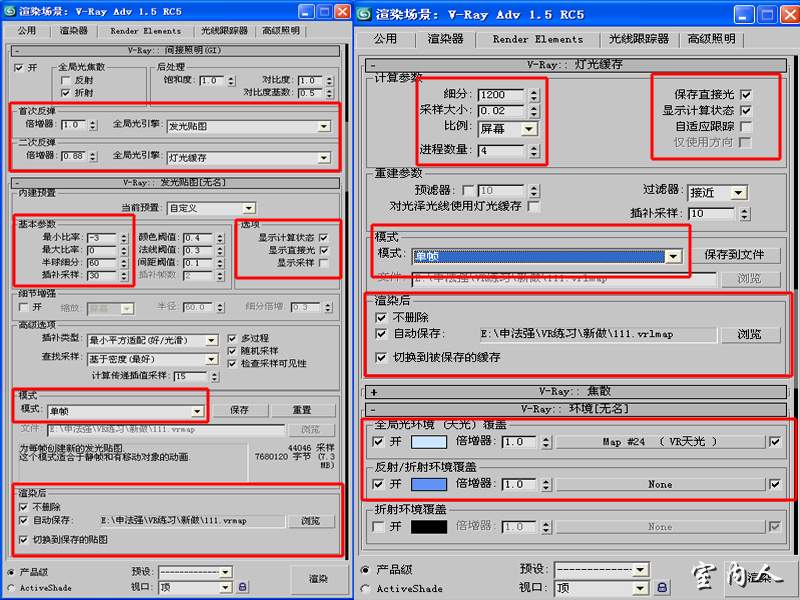Toggle the 折射 caustics checkbox
The height and width of the screenshot is (600, 800).
click(65, 93)
